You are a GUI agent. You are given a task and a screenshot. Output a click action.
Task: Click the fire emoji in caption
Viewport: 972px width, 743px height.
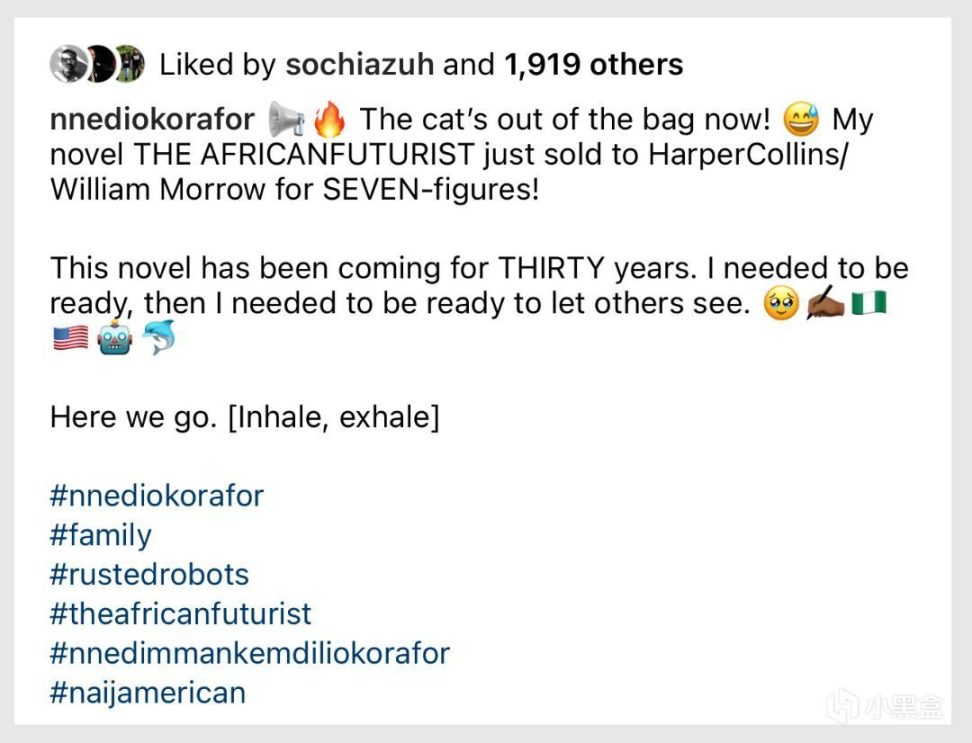coord(329,119)
